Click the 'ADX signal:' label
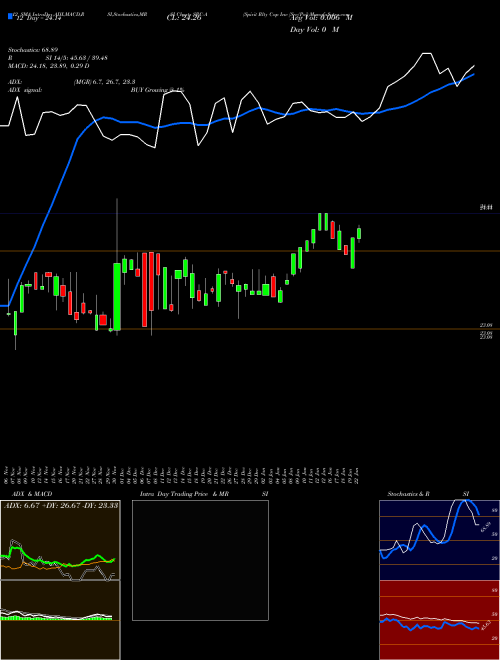This screenshot has width=500, height=660. point(25,90)
